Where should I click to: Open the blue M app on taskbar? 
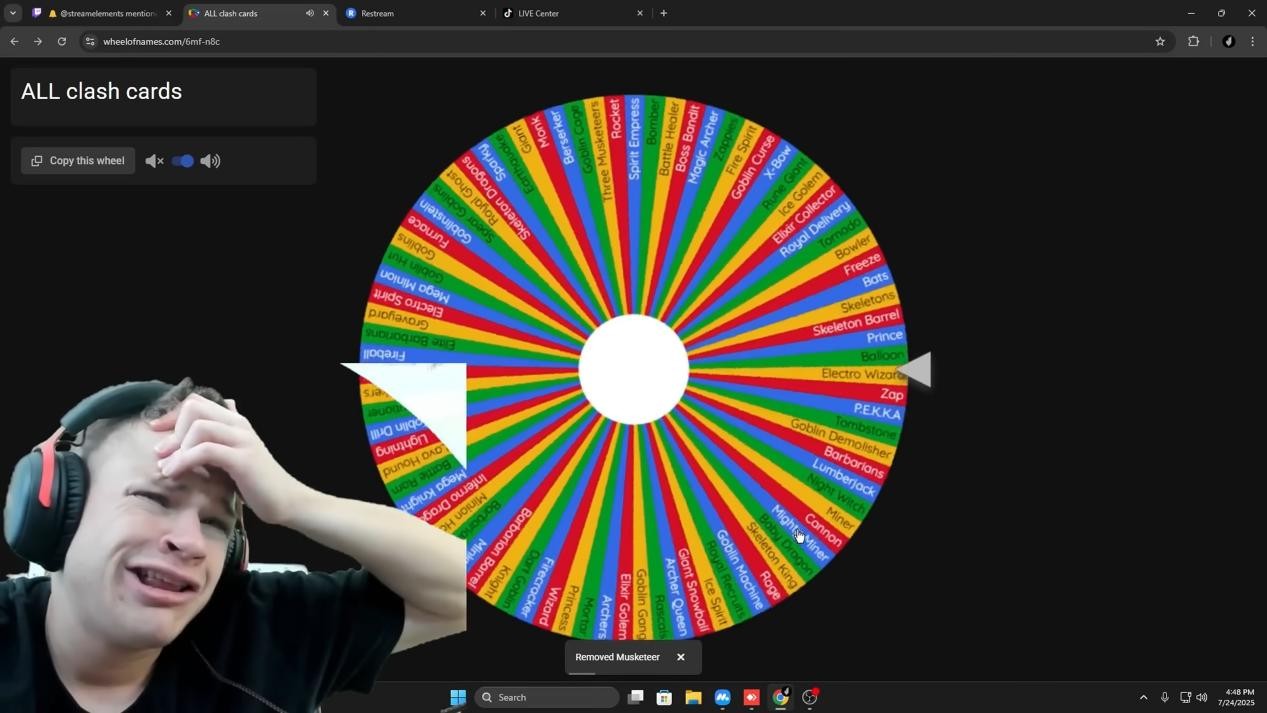pyautogui.click(x=722, y=697)
